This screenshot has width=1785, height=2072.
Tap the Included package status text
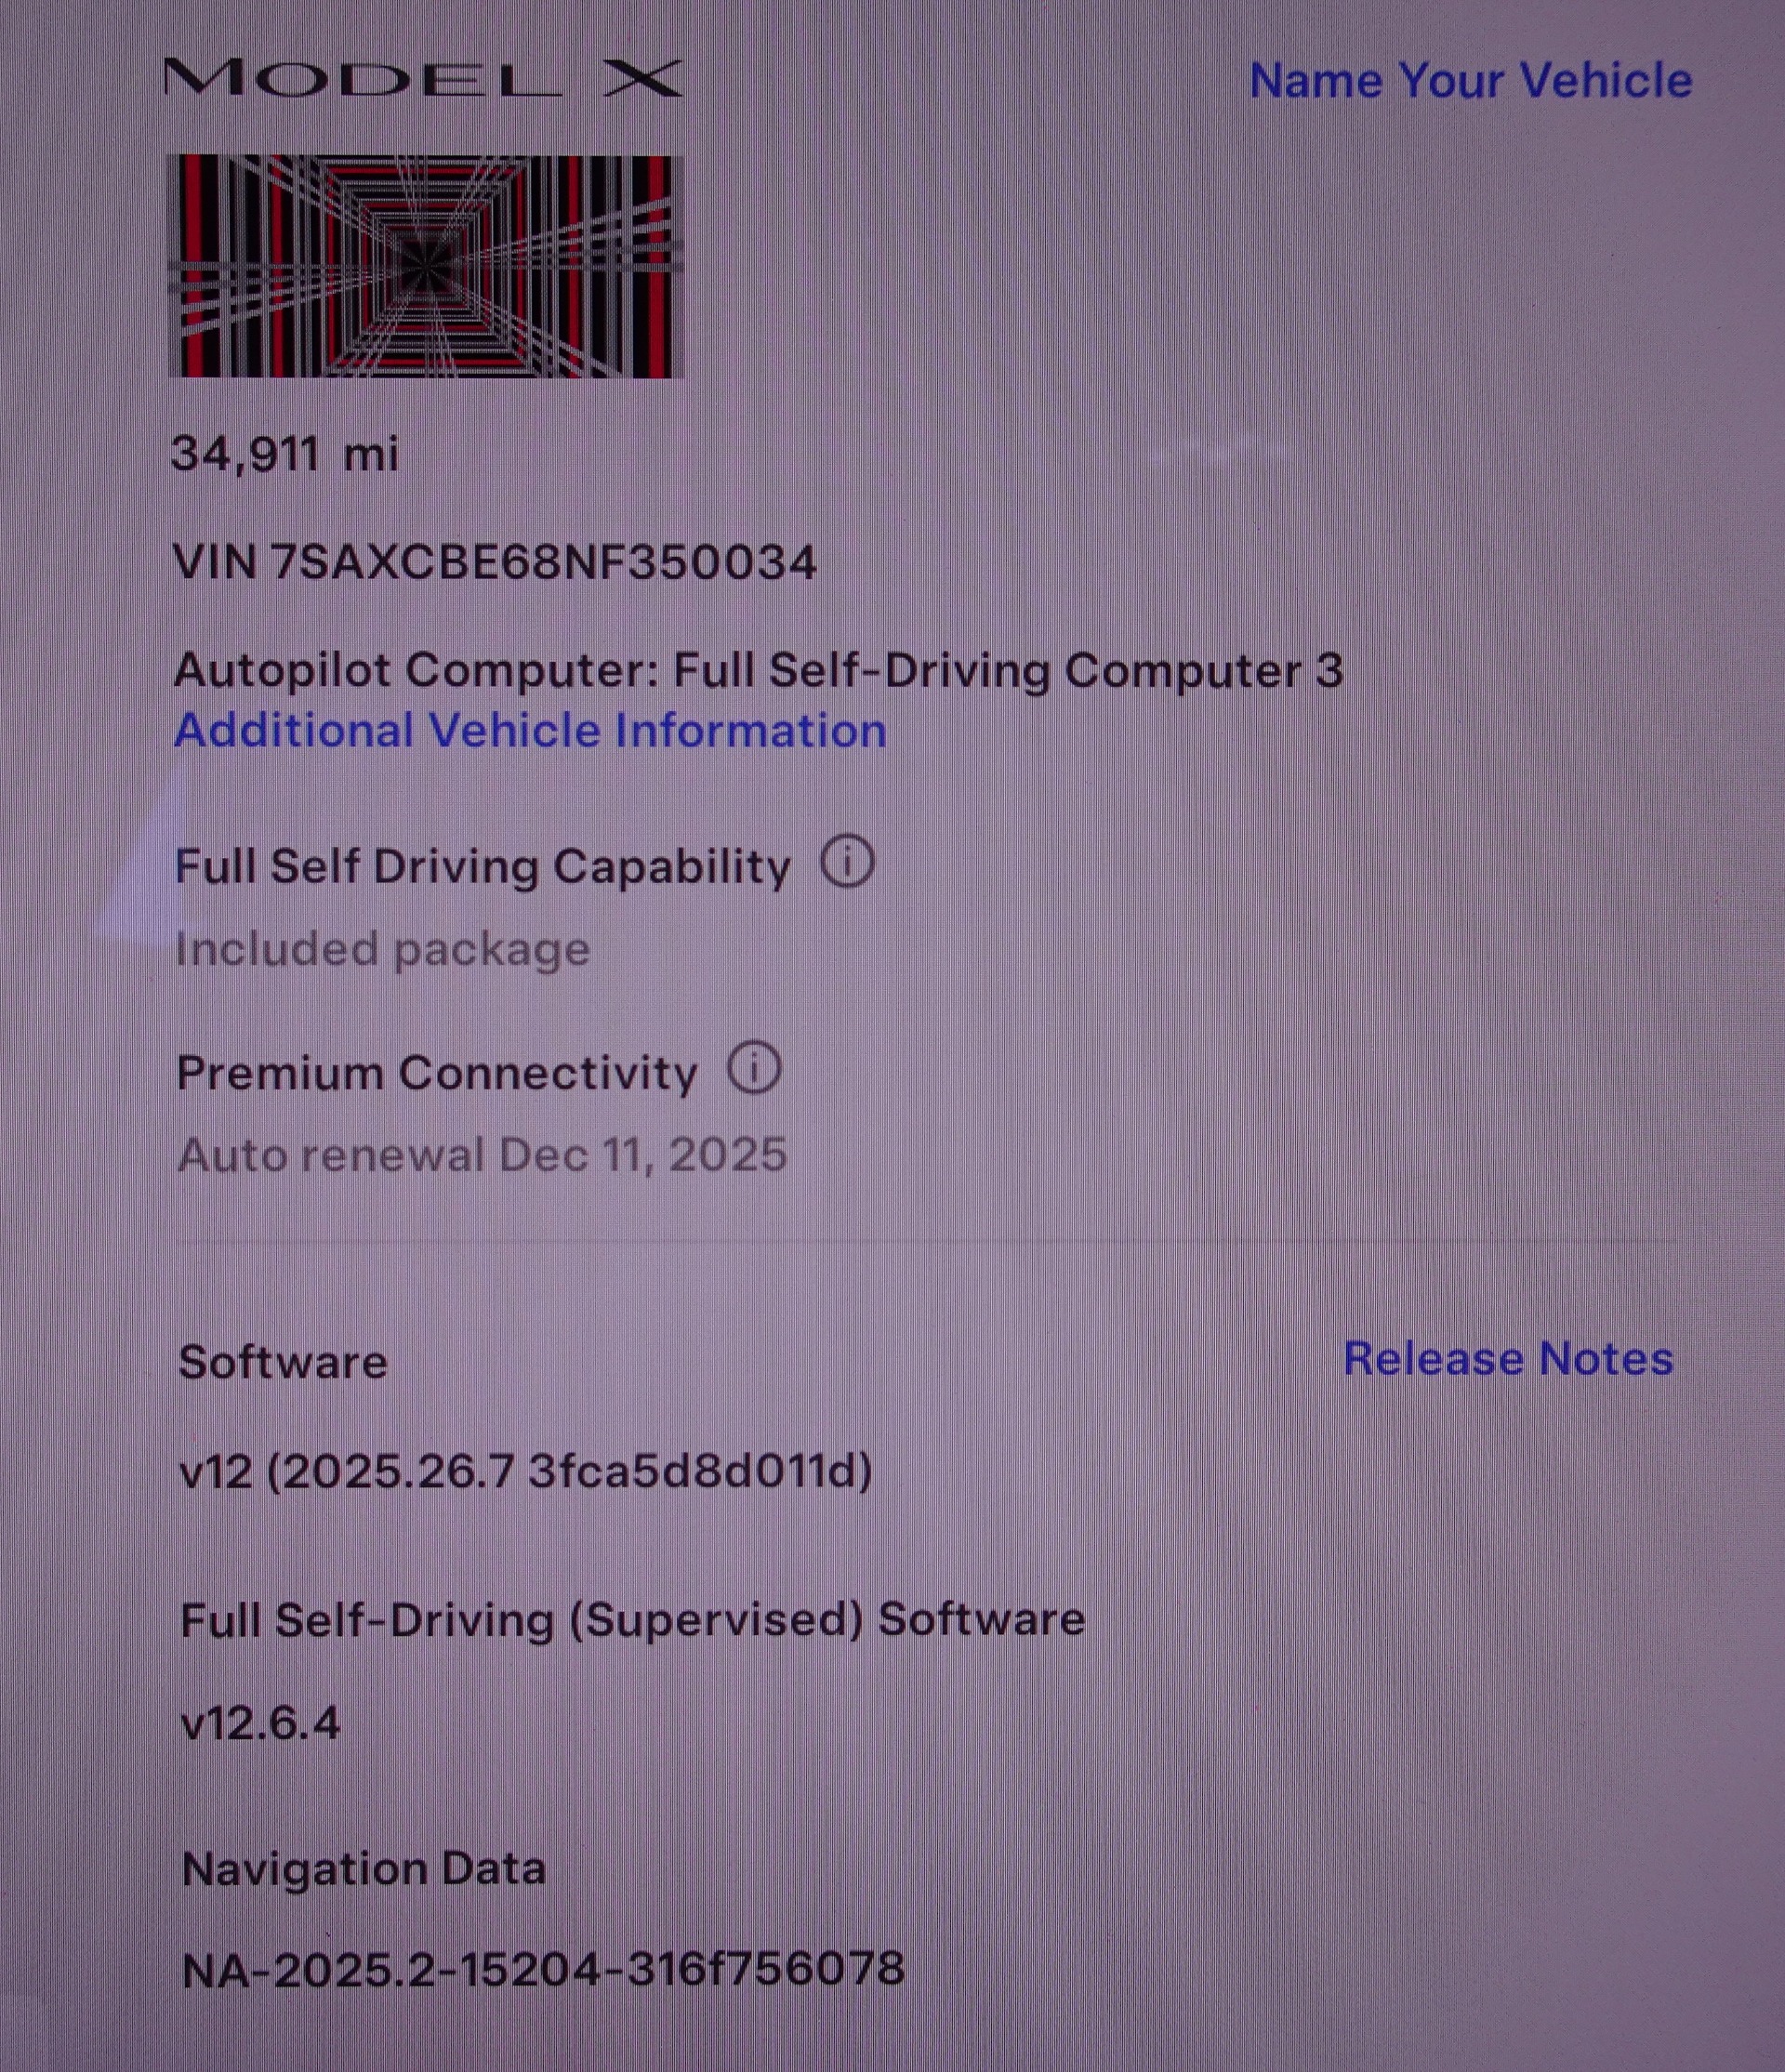(x=382, y=949)
